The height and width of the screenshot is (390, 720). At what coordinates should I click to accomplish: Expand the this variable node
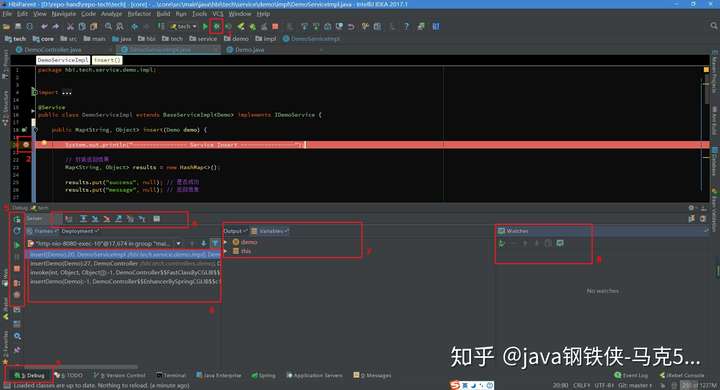(x=225, y=251)
